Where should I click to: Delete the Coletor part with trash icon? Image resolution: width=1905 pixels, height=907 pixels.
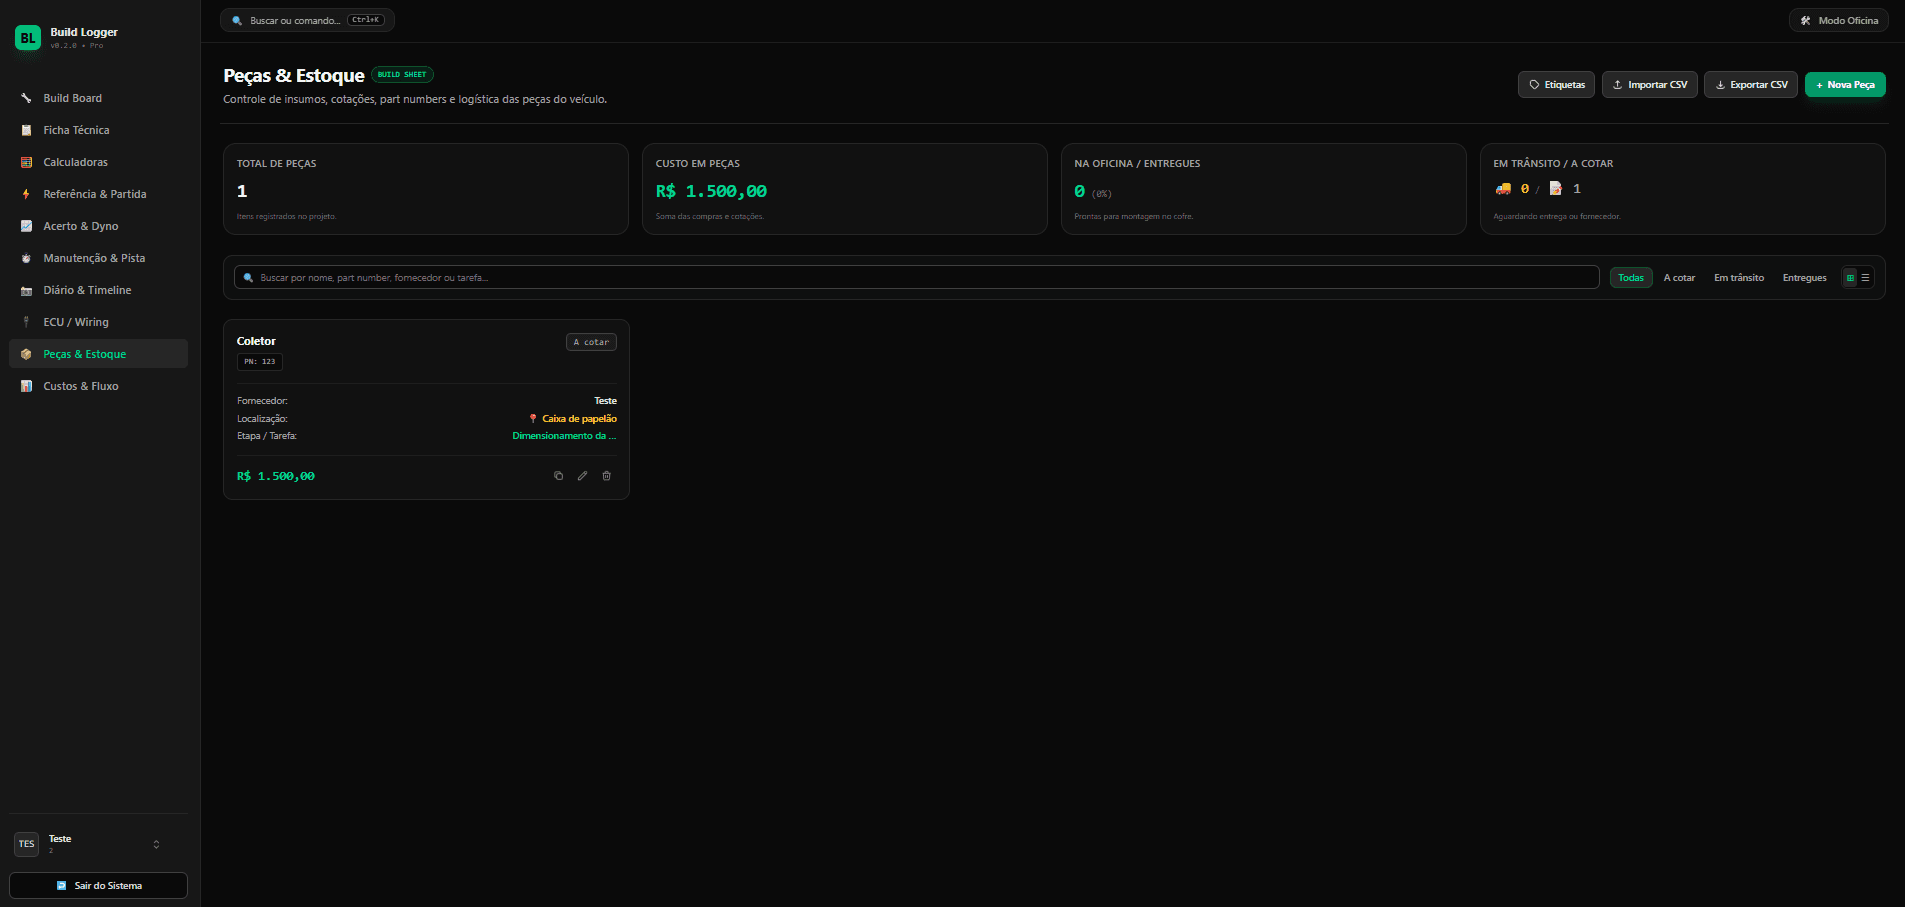(606, 476)
